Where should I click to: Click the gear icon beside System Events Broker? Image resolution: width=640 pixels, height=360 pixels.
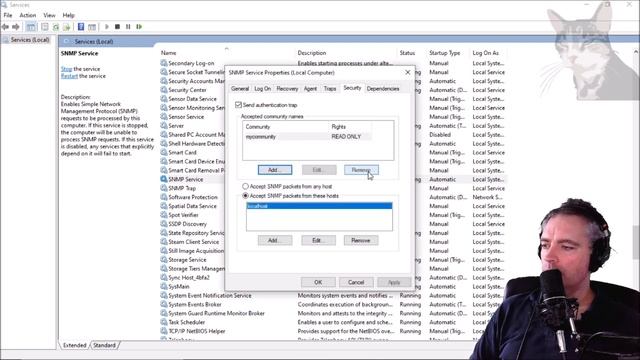[x=164, y=304]
